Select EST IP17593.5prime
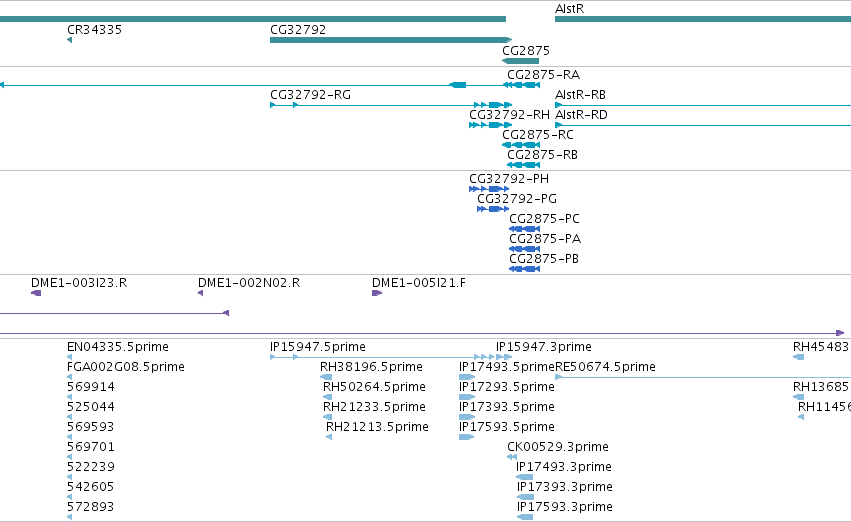Image resolution: width=851 pixels, height=522 pixels. (x=466, y=437)
